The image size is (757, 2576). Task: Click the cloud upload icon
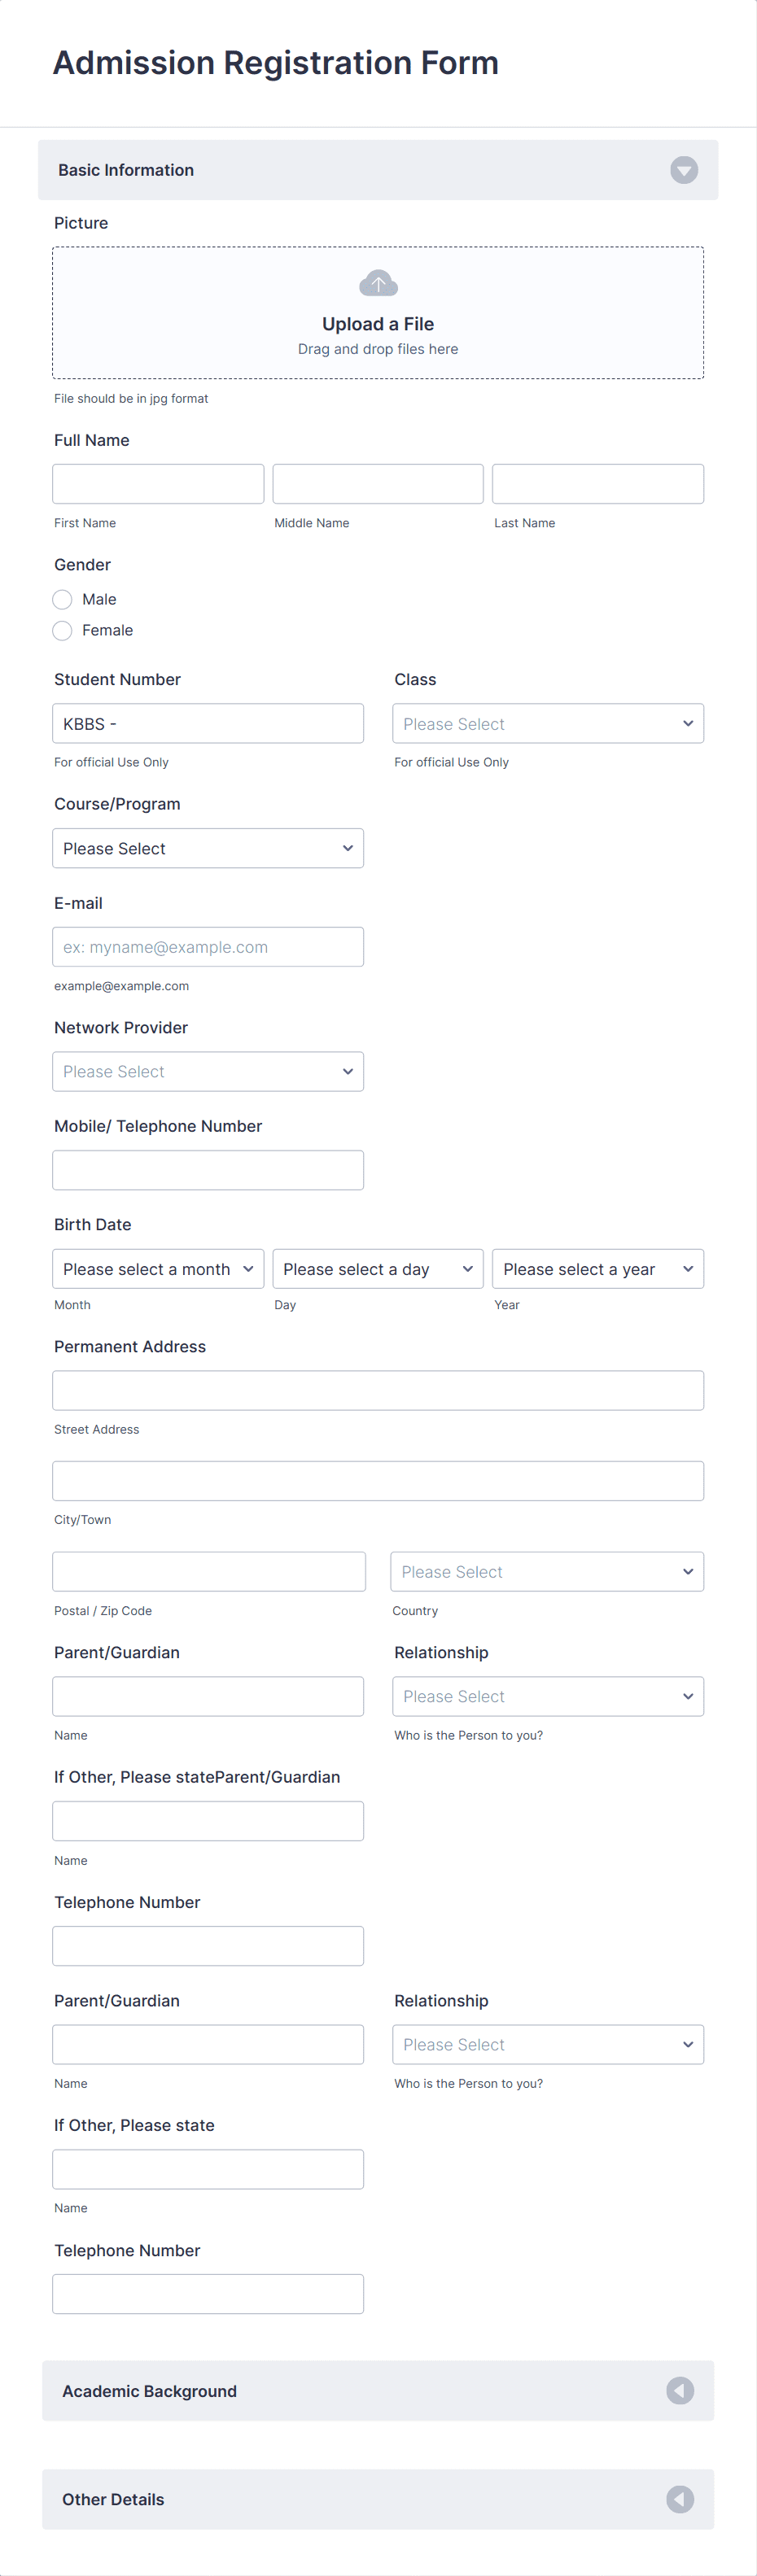pos(378,283)
